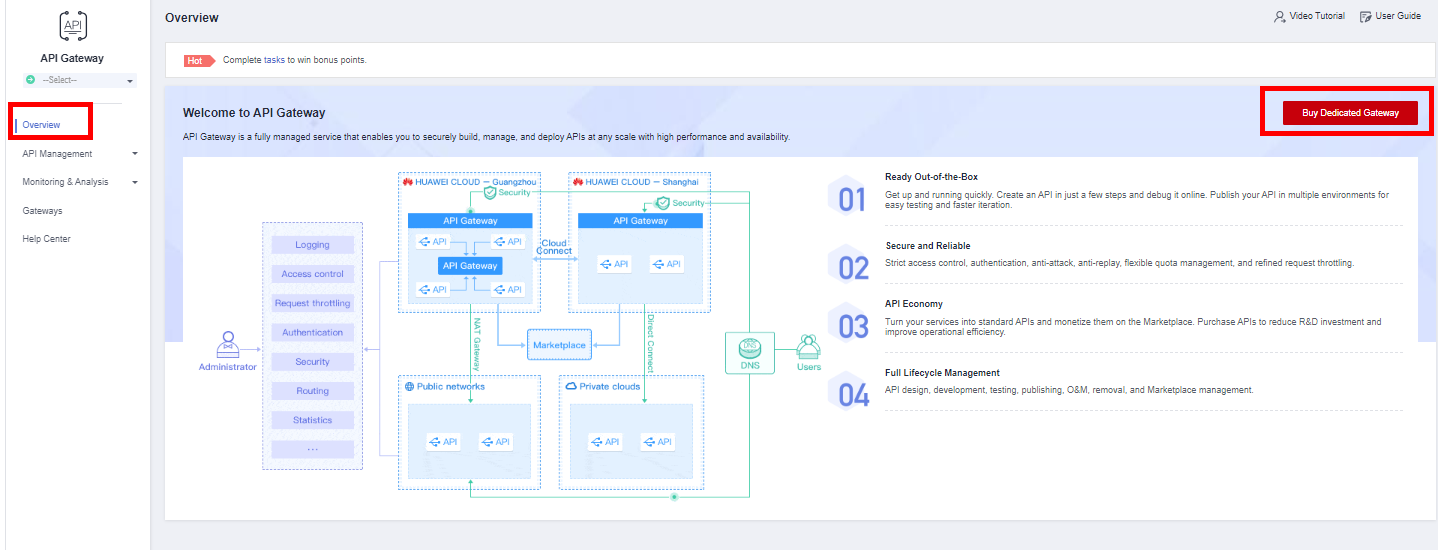Click the User Guide document icon
The height and width of the screenshot is (550, 1438).
pyautogui.click(x=1366, y=17)
